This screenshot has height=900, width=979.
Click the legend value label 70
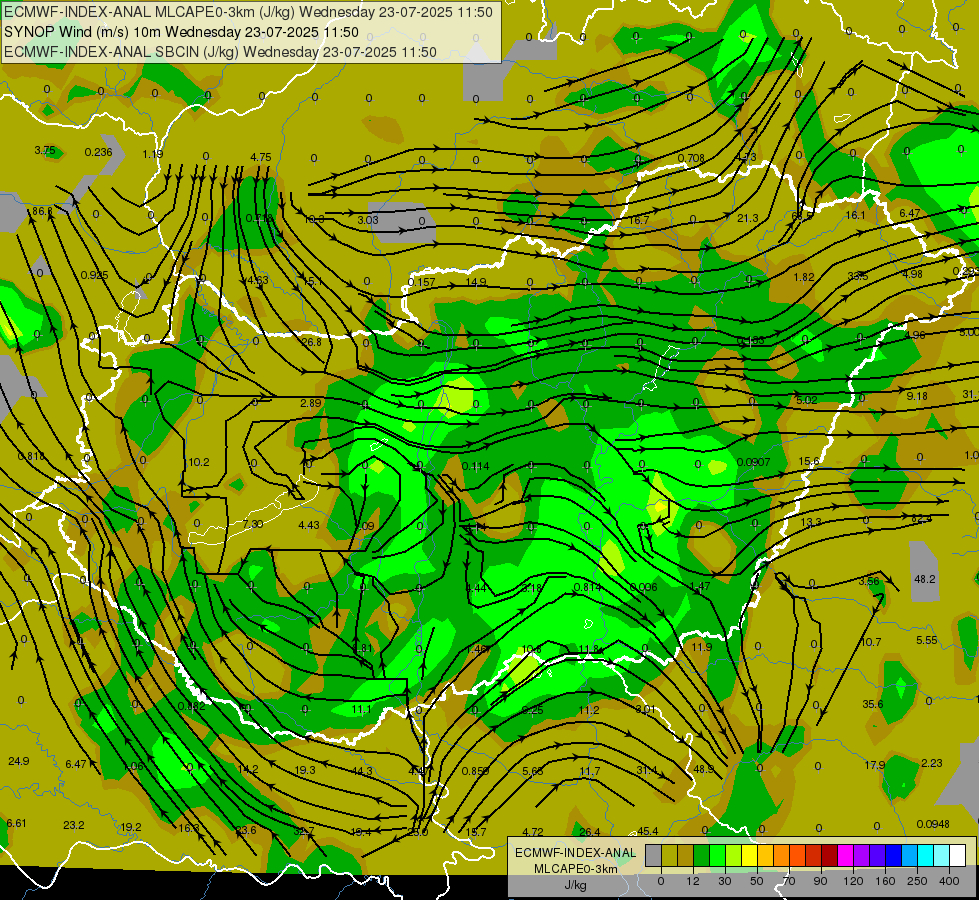pos(789,881)
